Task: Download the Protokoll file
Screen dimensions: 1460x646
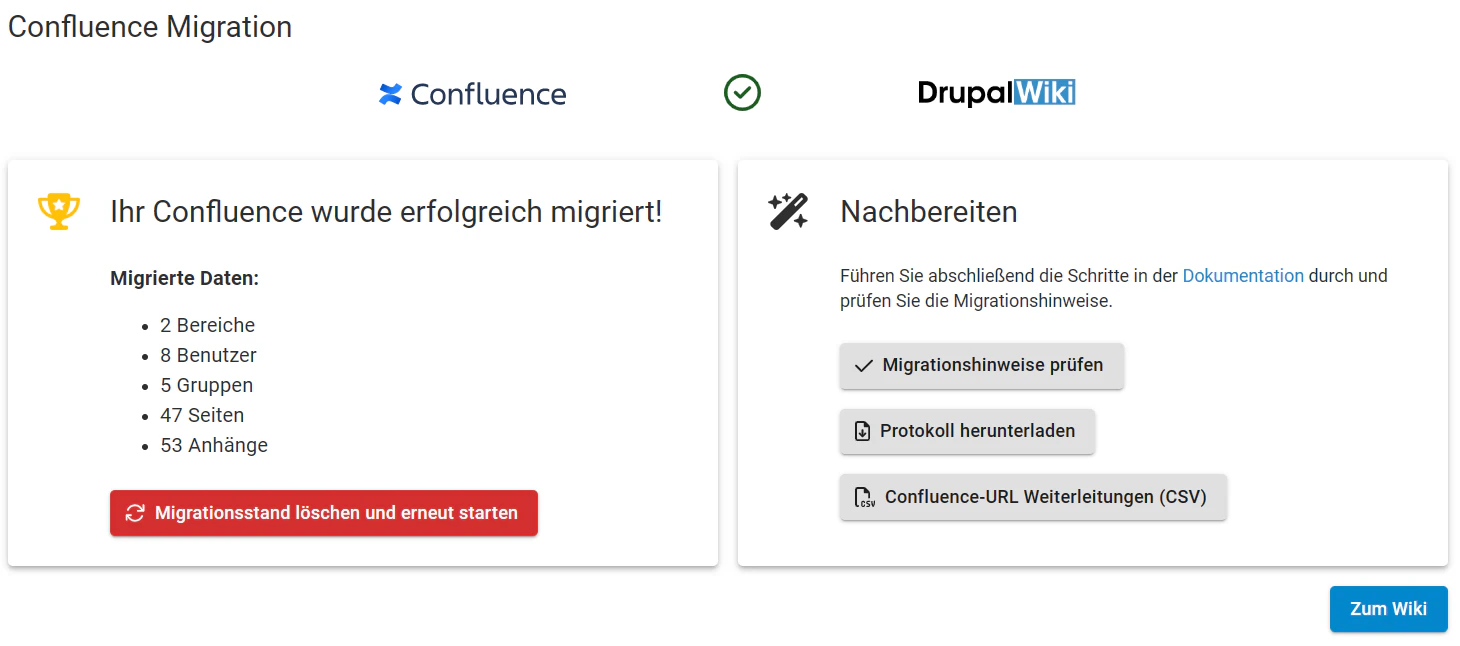Action: pyautogui.click(x=967, y=431)
